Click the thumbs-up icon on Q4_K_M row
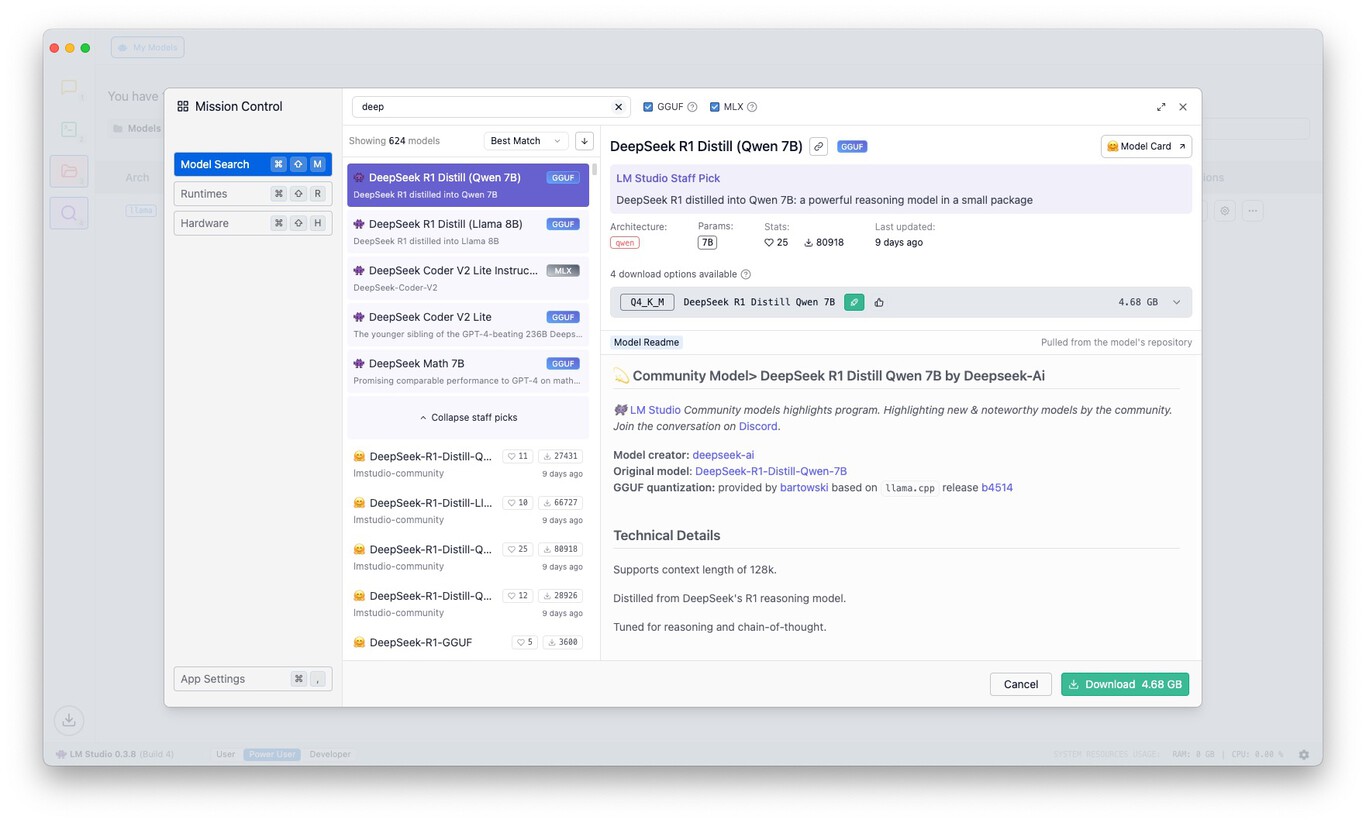The width and height of the screenshot is (1366, 823). point(879,302)
